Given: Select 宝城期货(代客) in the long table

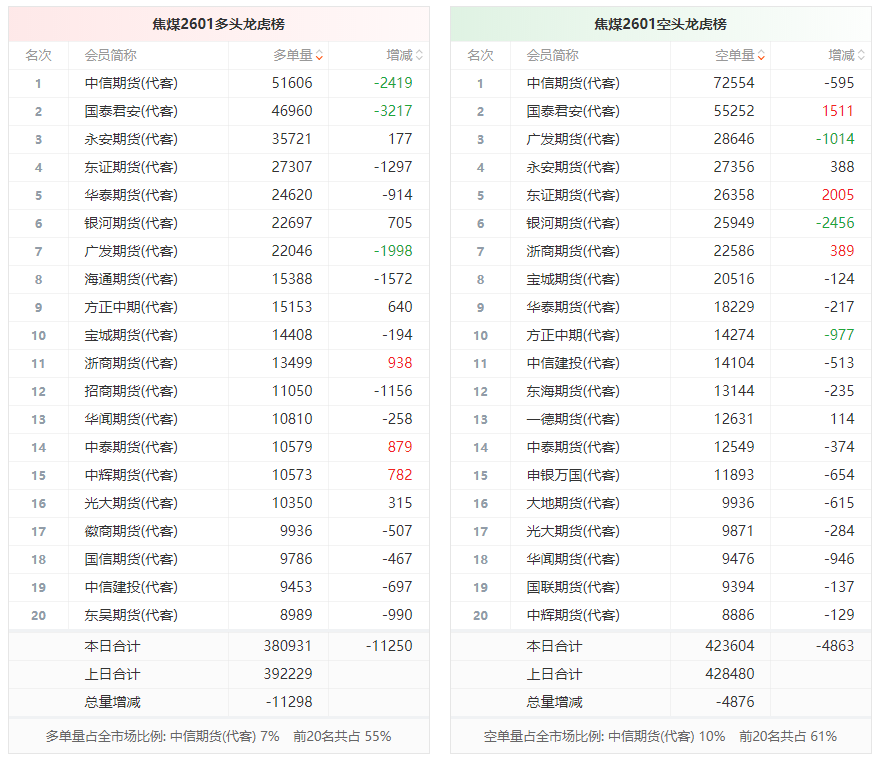Looking at the screenshot, I should [131, 335].
